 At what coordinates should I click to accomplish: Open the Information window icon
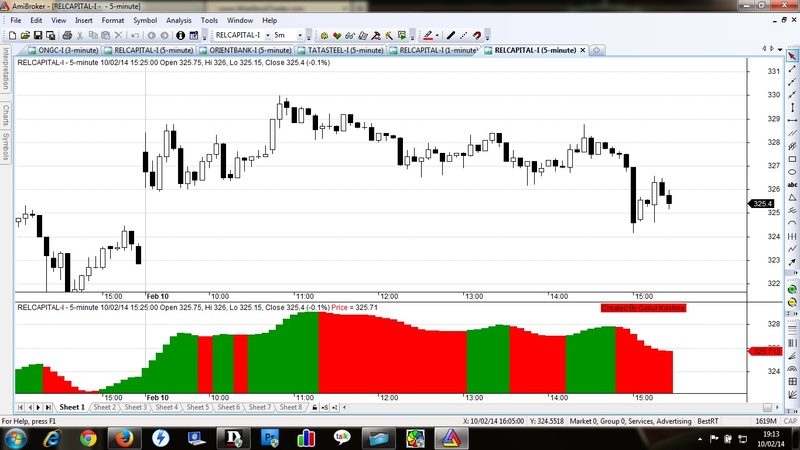180,35
